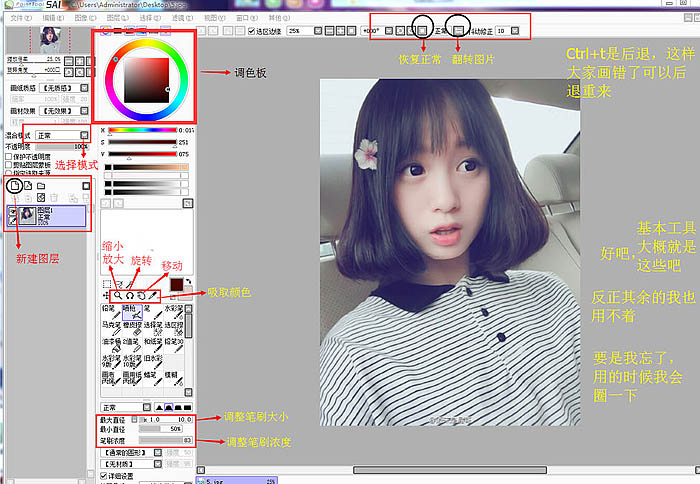Select the rectangular selection tool
Screen dimensions: 700x484
pyautogui.click(x=107, y=284)
